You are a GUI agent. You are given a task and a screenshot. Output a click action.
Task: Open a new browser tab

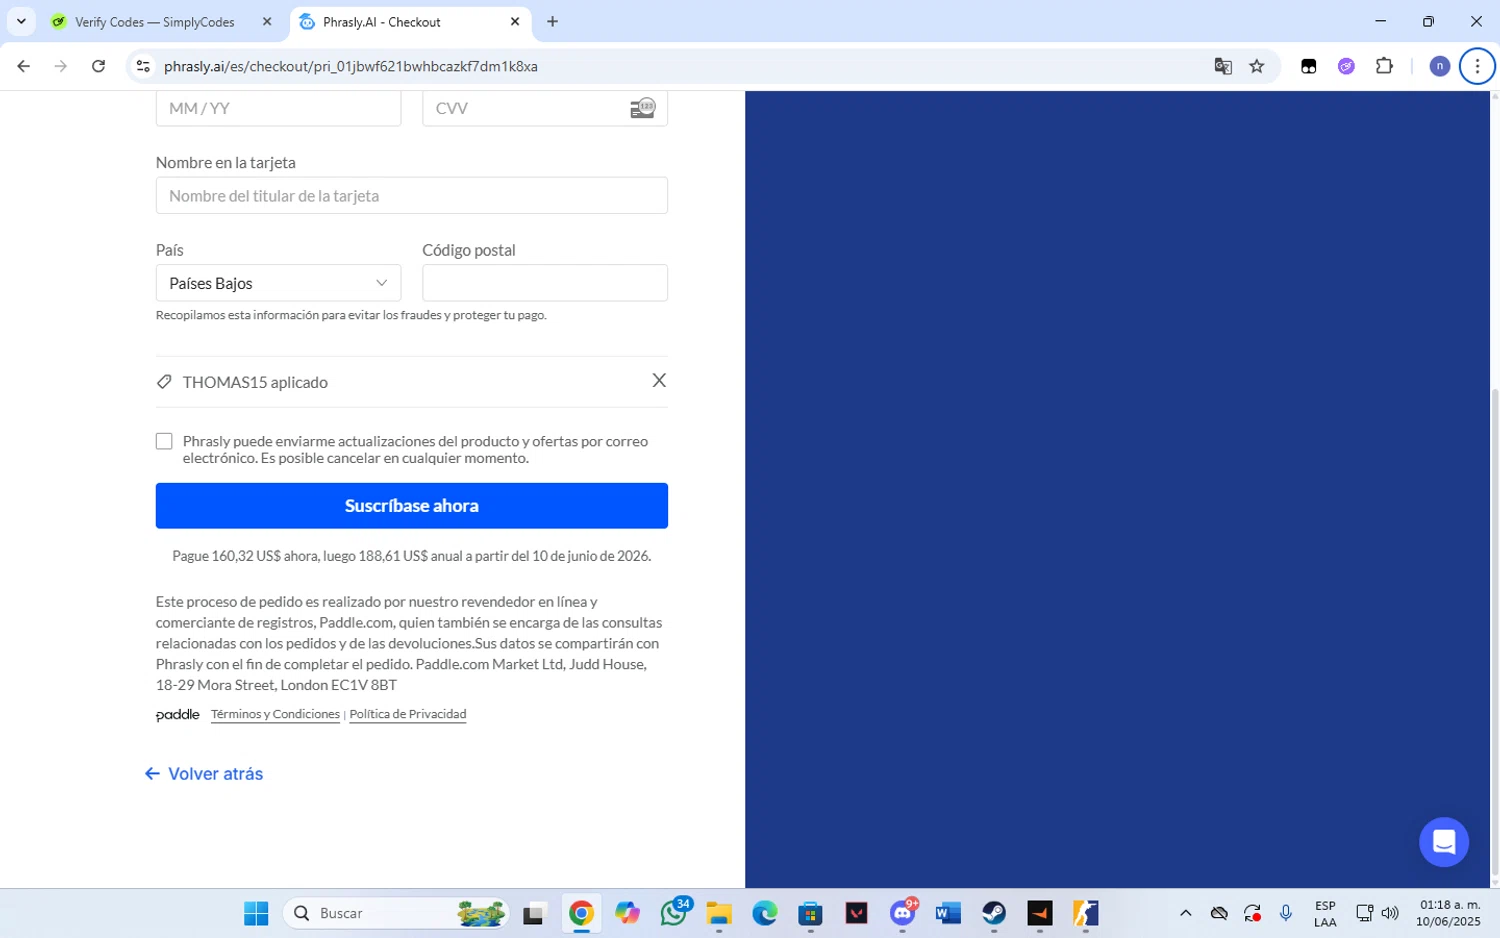pos(552,21)
